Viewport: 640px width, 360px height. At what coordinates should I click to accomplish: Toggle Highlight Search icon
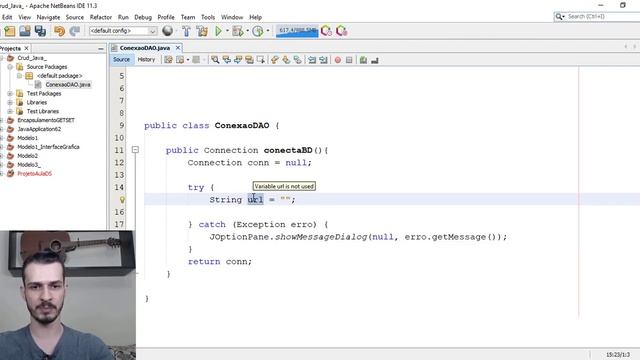tap(249, 60)
